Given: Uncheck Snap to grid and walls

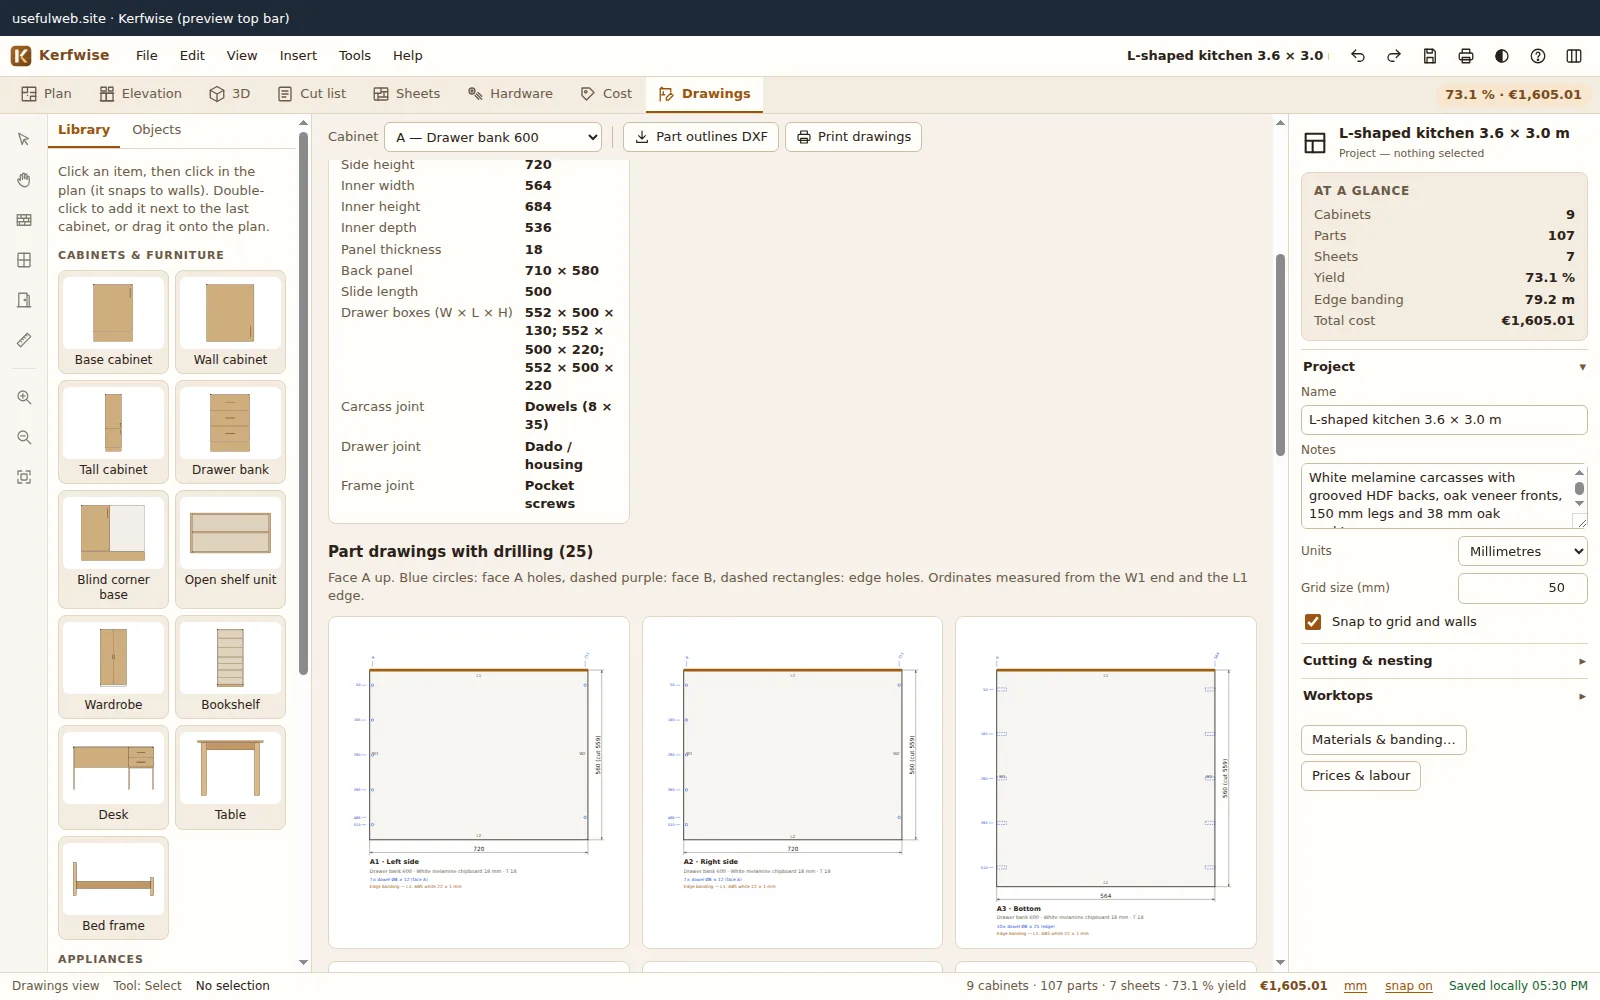Looking at the screenshot, I should pyautogui.click(x=1313, y=622).
